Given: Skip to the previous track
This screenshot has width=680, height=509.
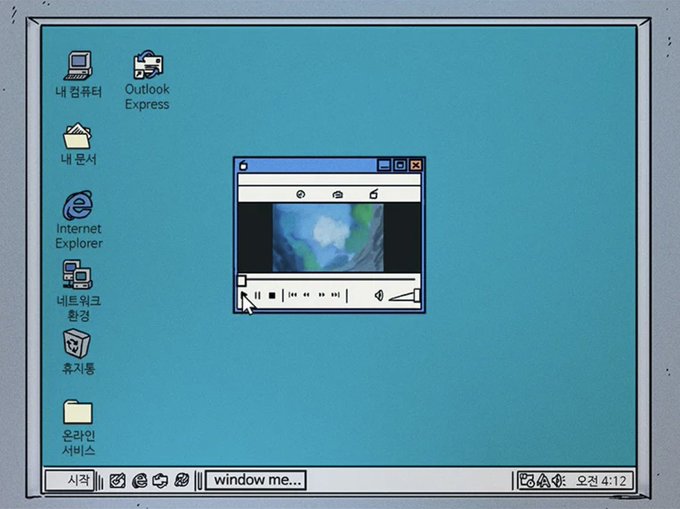Looking at the screenshot, I should [293, 295].
